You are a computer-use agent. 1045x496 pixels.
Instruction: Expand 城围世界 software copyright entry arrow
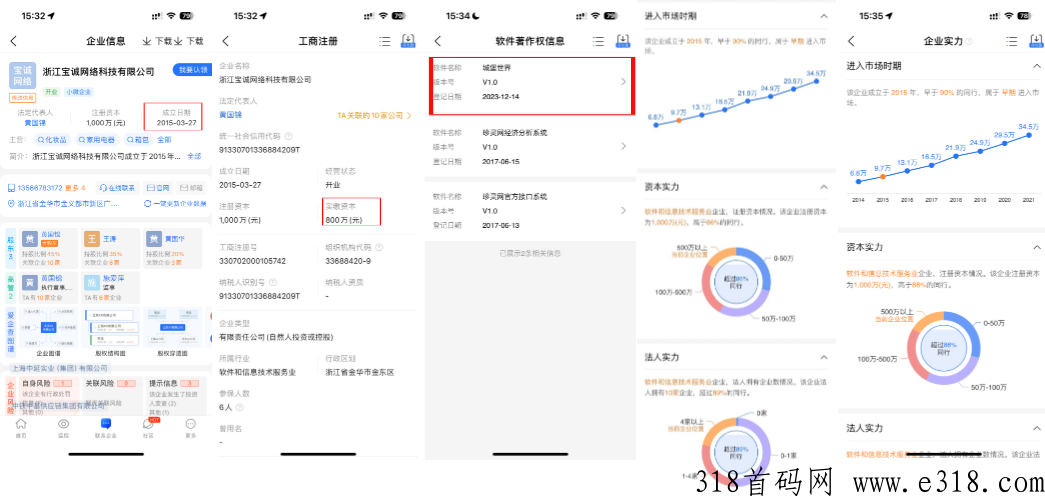(623, 81)
